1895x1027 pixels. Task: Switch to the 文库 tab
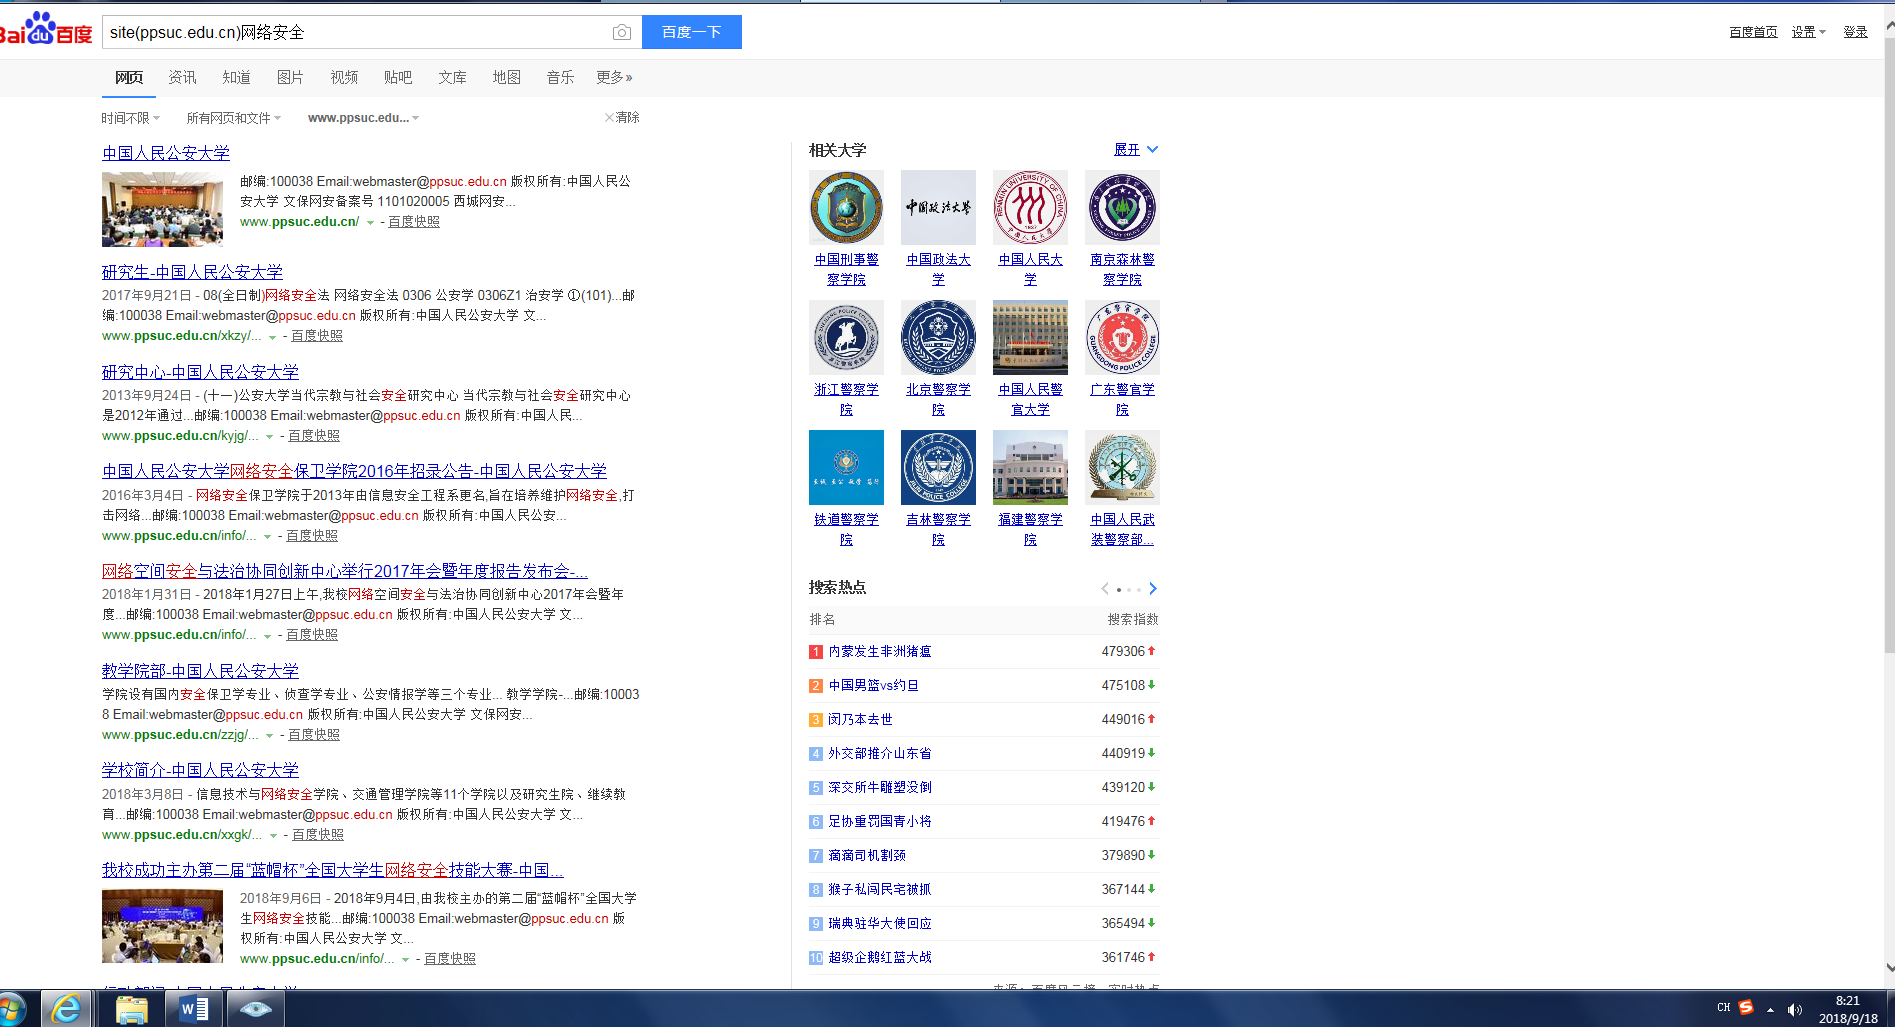tap(452, 77)
